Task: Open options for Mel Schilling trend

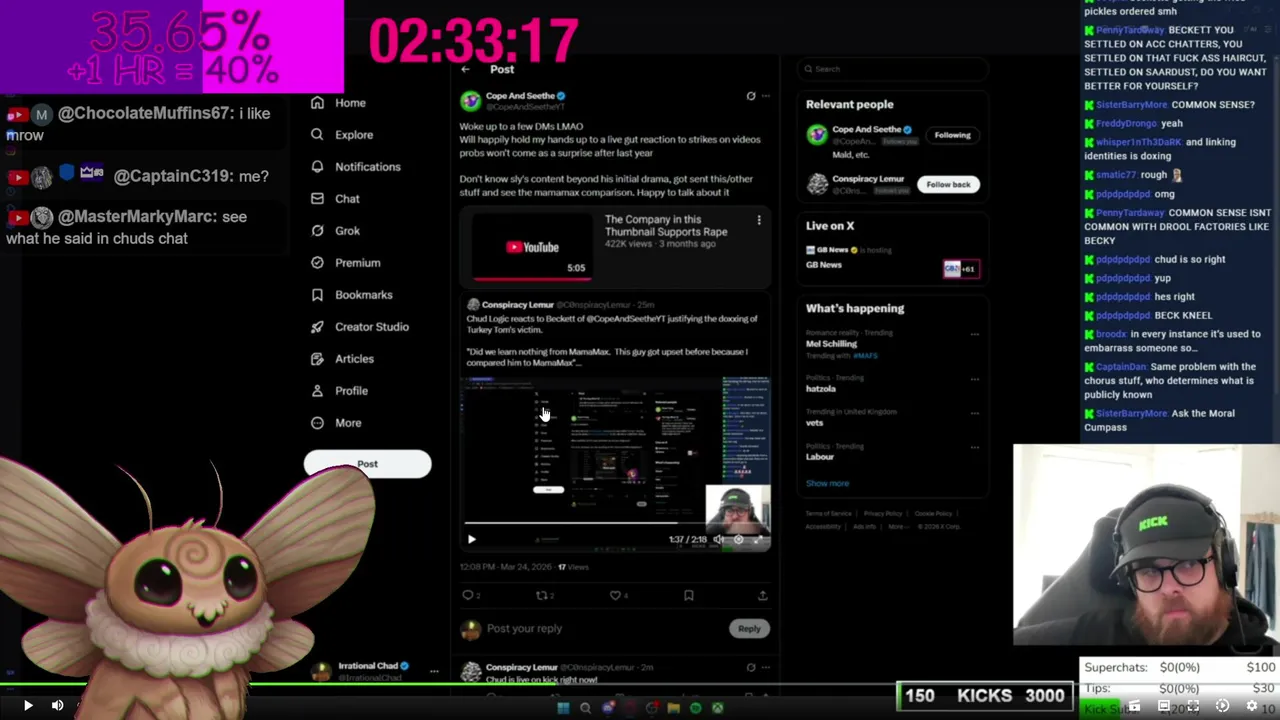Action: [x=975, y=335]
